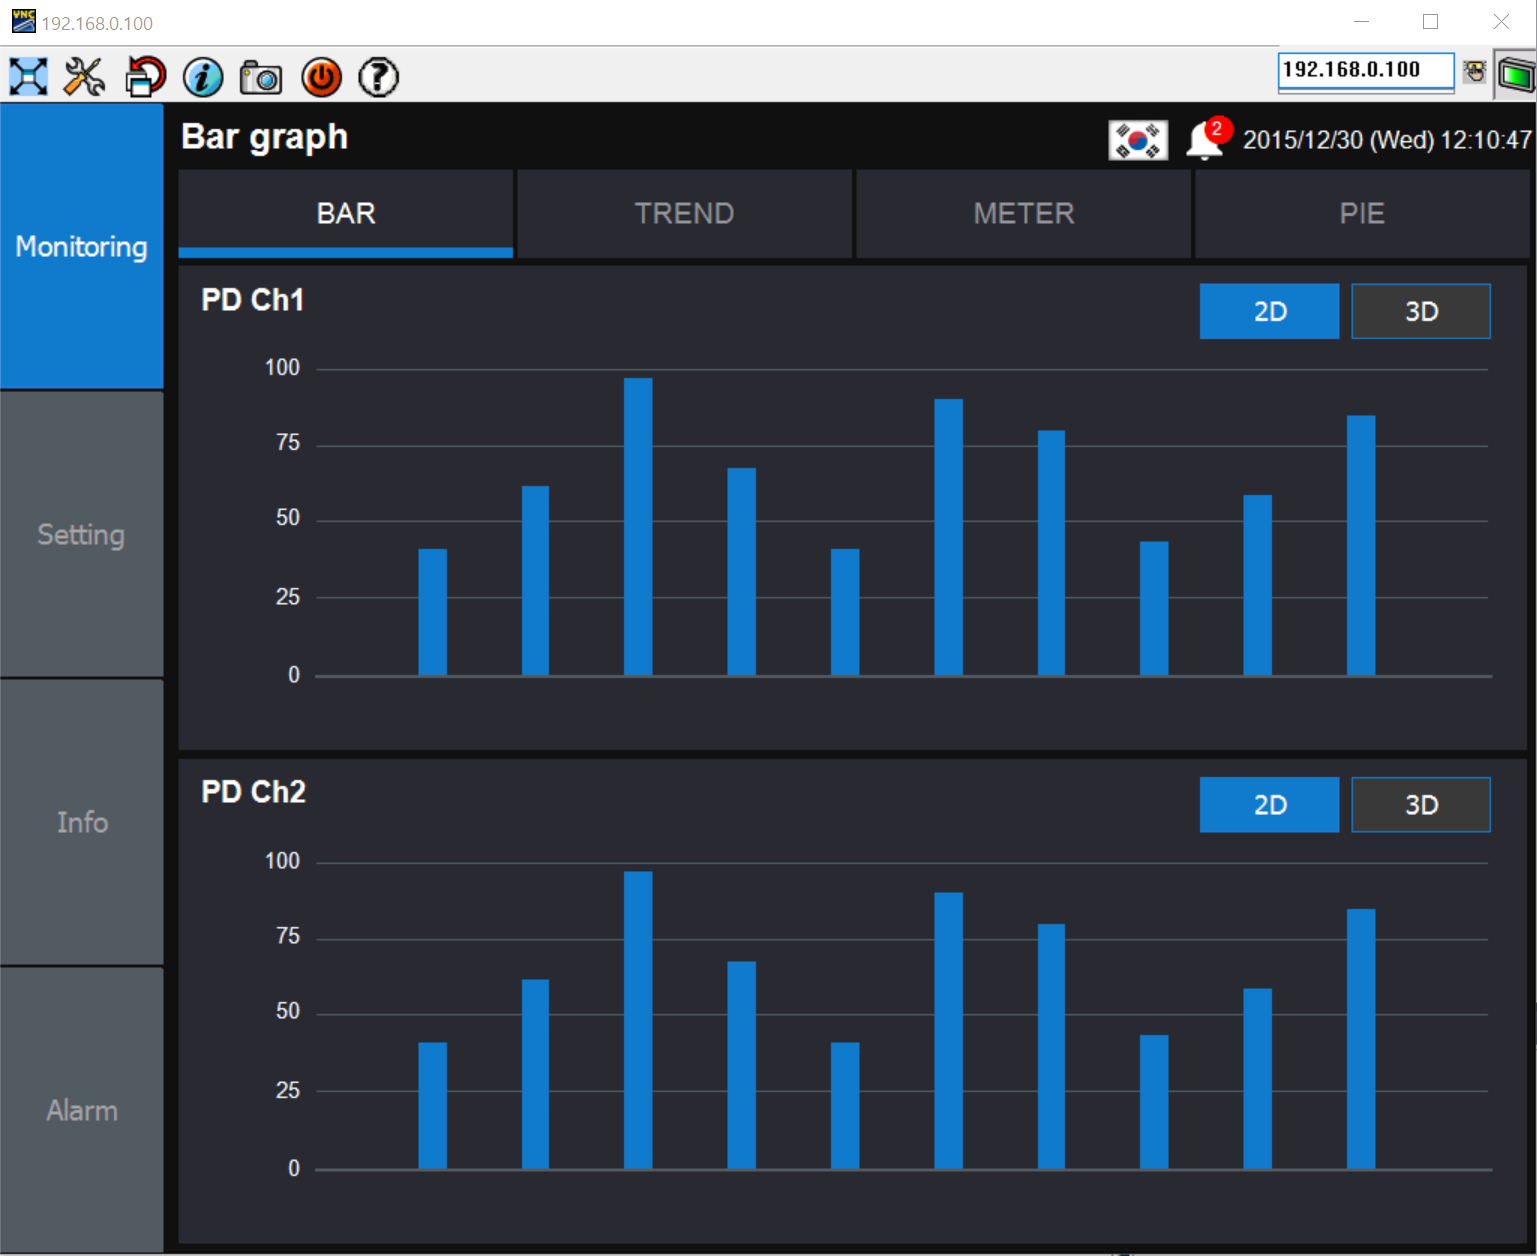Click the red power disconnect icon
The height and width of the screenshot is (1256, 1537).
(320, 76)
